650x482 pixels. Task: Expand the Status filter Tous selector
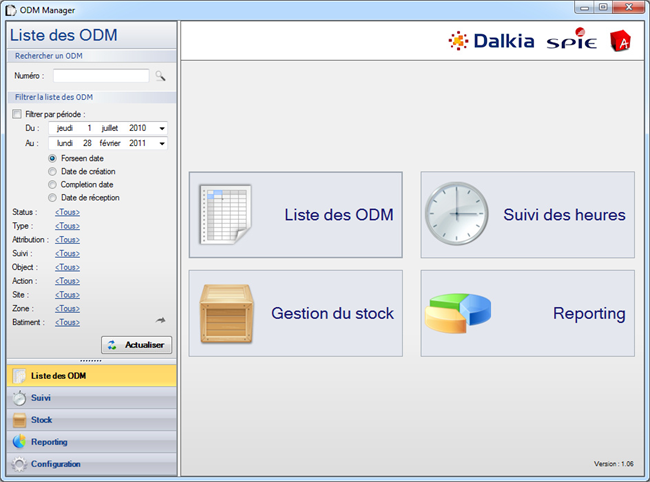pyautogui.click(x=67, y=212)
